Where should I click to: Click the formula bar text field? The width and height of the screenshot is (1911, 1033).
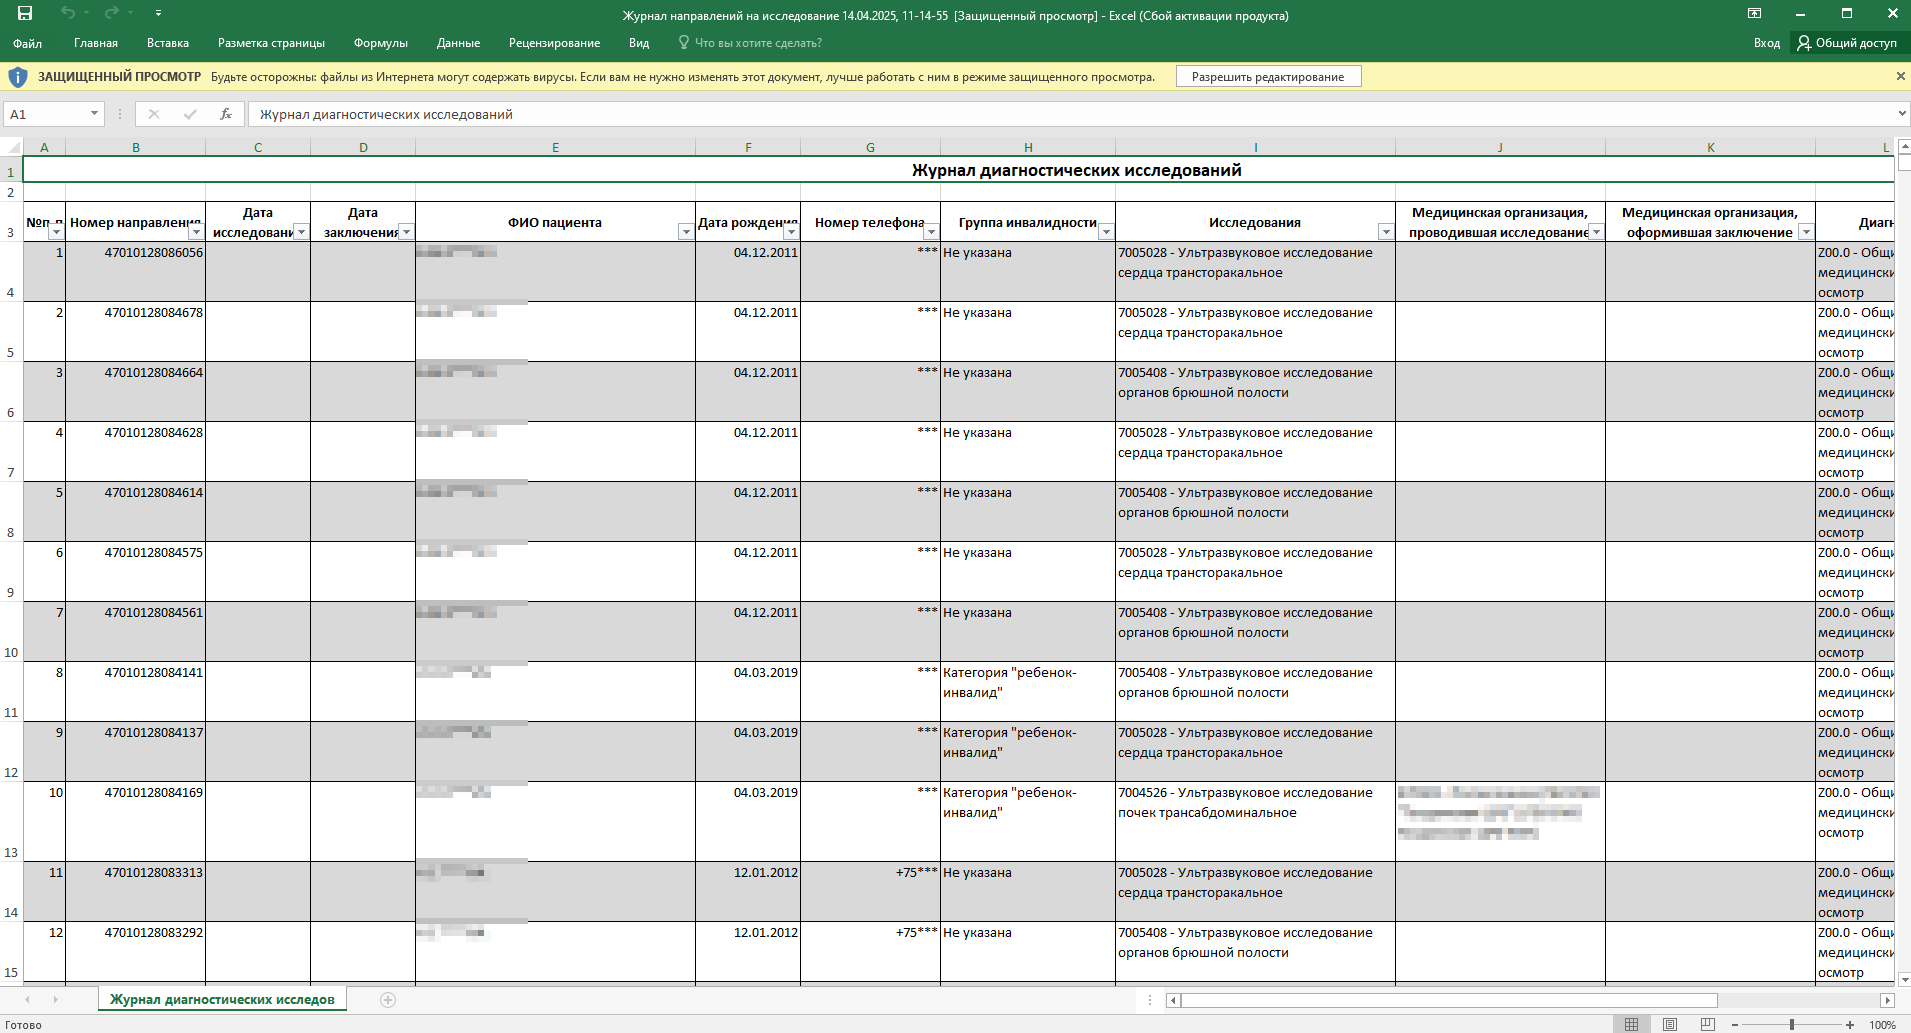pyautogui.click(x=1070, y=114)
